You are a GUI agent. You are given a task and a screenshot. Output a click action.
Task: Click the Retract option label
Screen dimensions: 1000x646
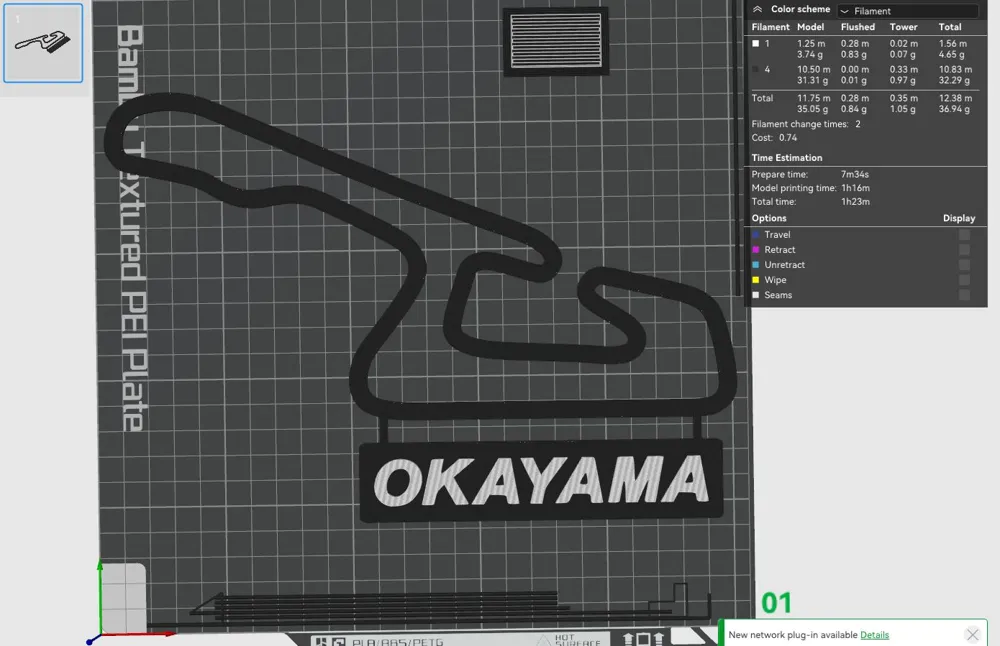(780, 250)
